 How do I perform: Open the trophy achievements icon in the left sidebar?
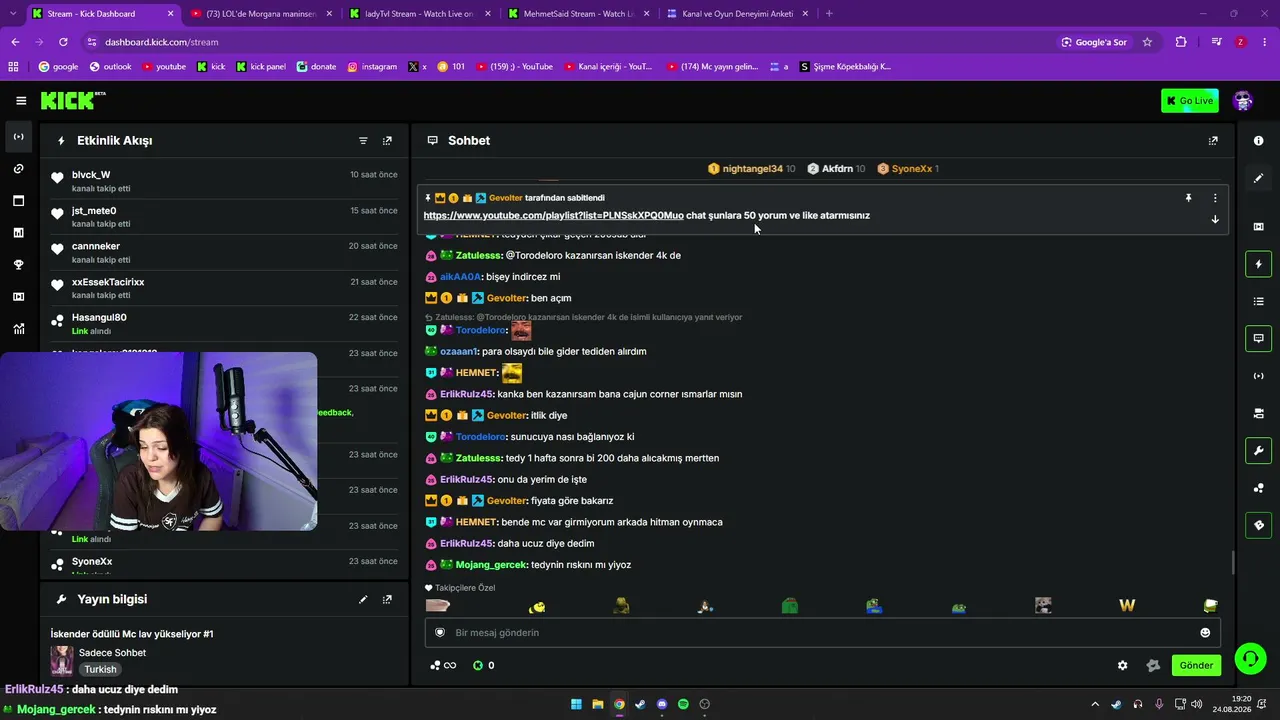click(18, 265)
